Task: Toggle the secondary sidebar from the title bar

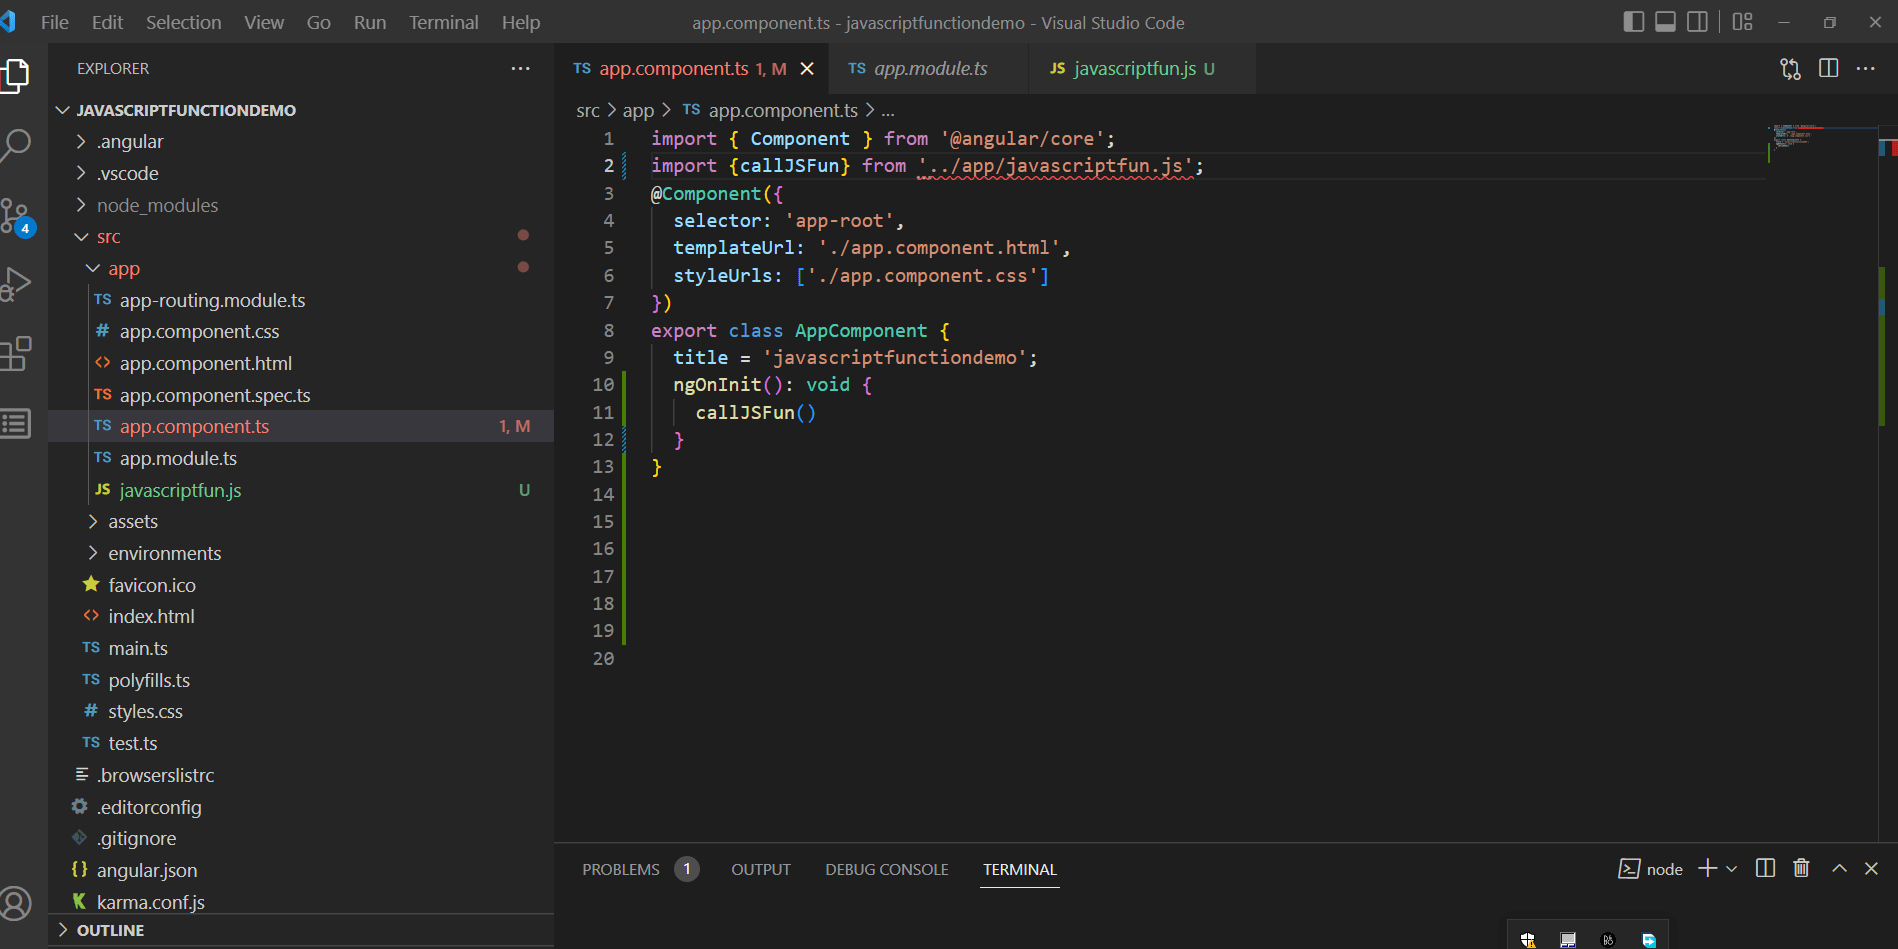Action: 1696,21
